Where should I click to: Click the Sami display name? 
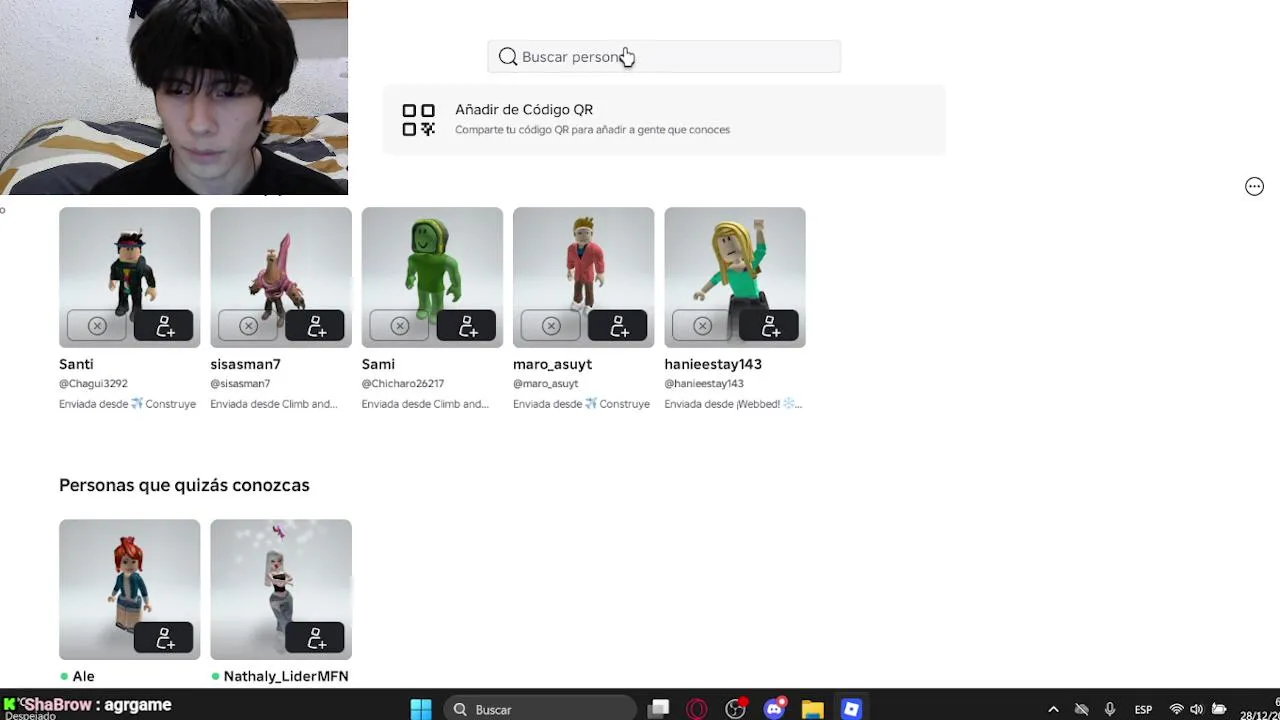coord(378,364)
